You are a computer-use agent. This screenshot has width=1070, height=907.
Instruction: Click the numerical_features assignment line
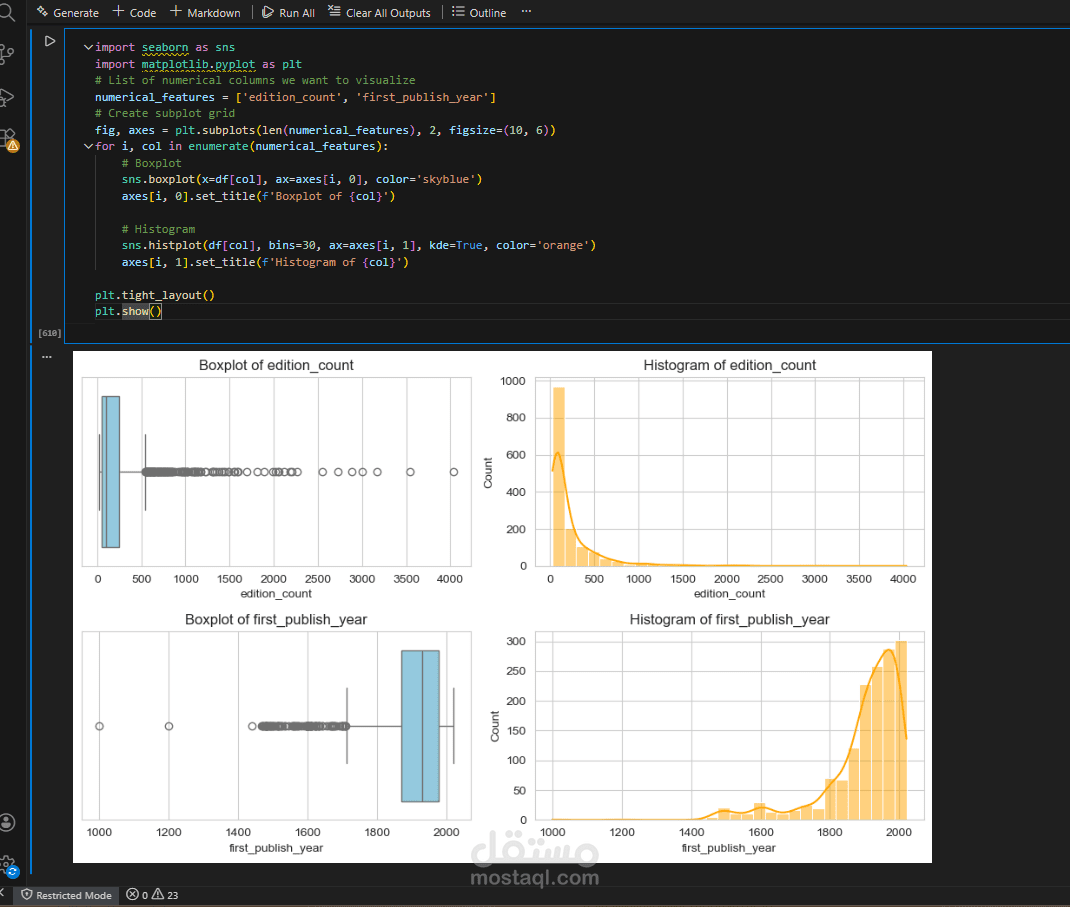tap(295, 97)
